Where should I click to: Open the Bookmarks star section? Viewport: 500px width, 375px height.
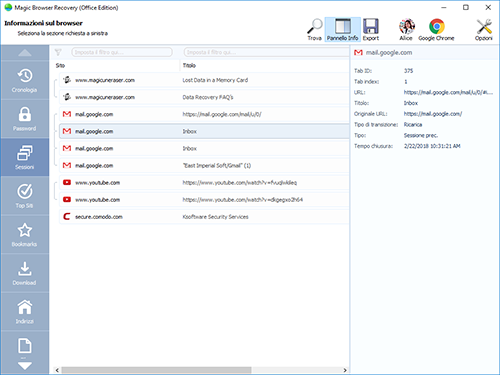click(x=25, y=234)
